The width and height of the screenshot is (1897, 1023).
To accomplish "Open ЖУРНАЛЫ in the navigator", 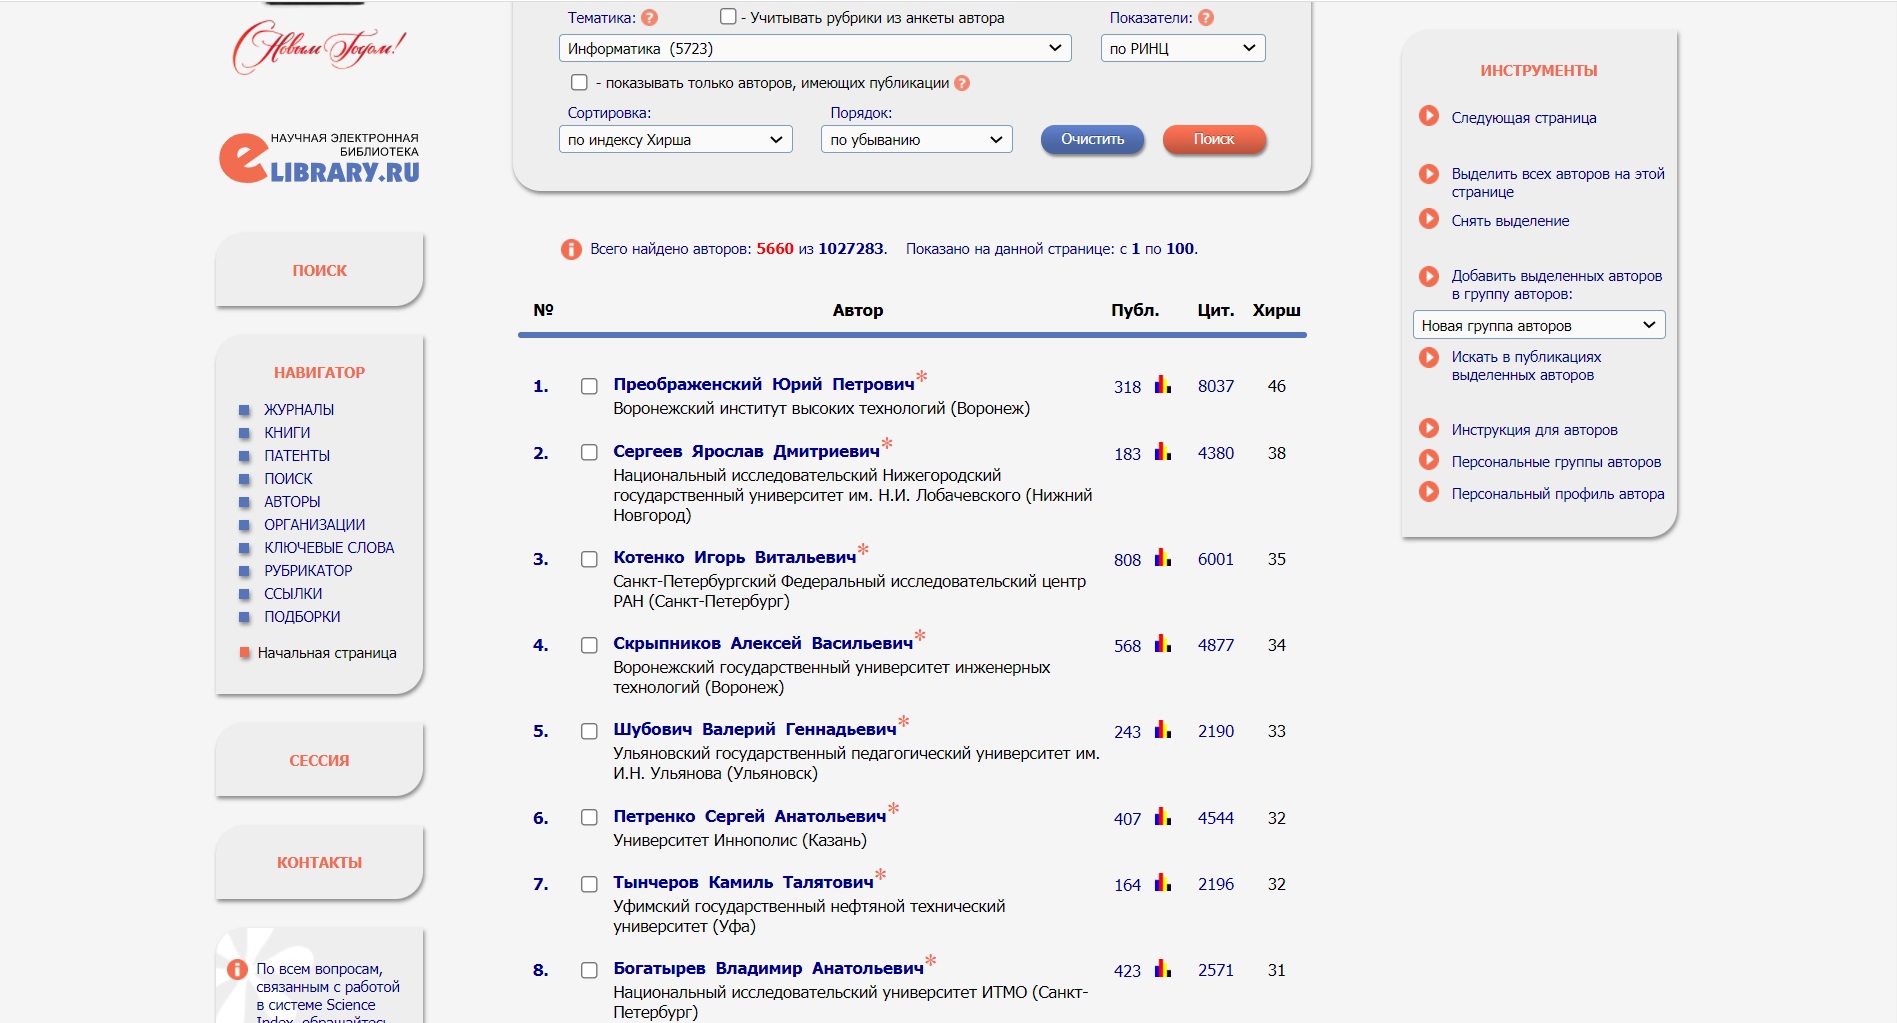I will click(299, 409).
